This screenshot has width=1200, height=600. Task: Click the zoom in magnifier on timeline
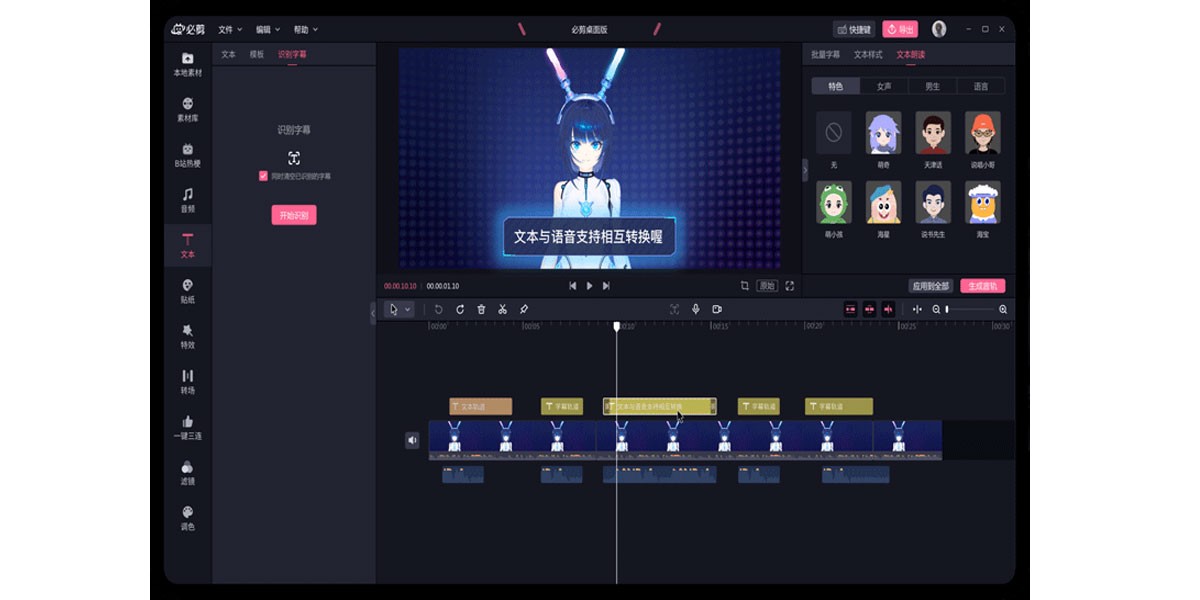[x=1003, y=310]
